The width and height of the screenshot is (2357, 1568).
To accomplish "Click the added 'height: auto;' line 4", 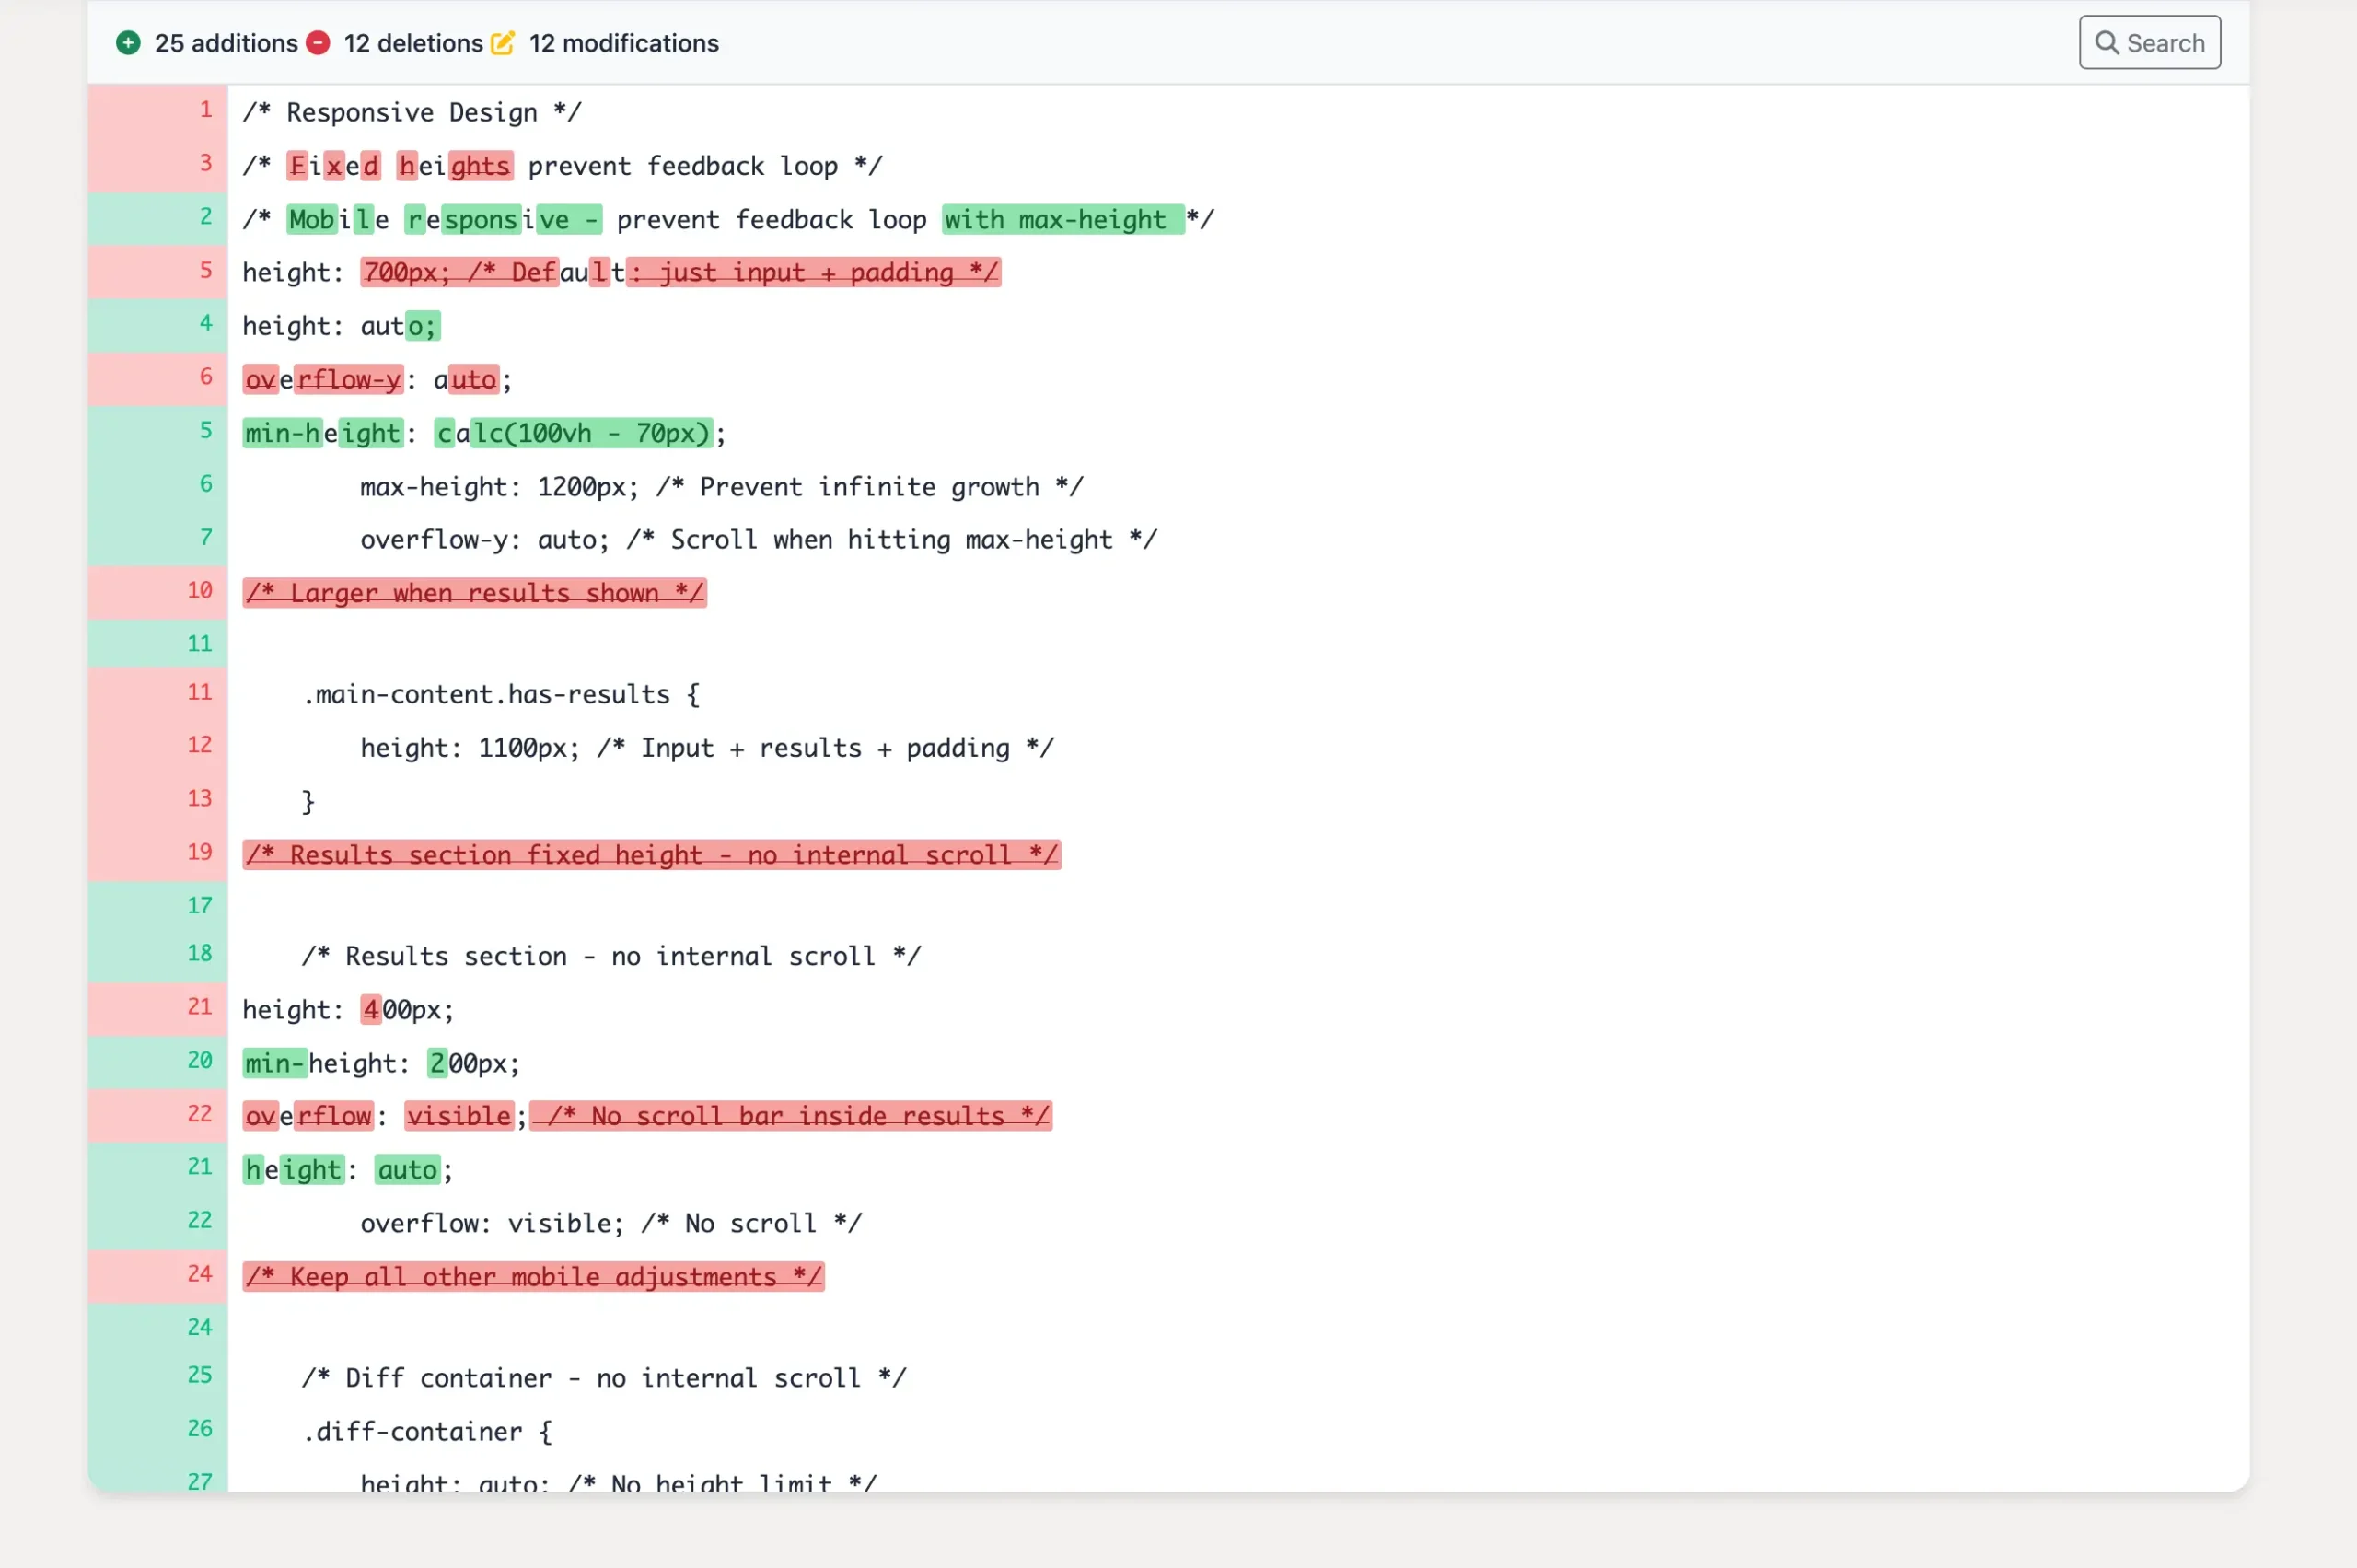I will coord(341,326).
